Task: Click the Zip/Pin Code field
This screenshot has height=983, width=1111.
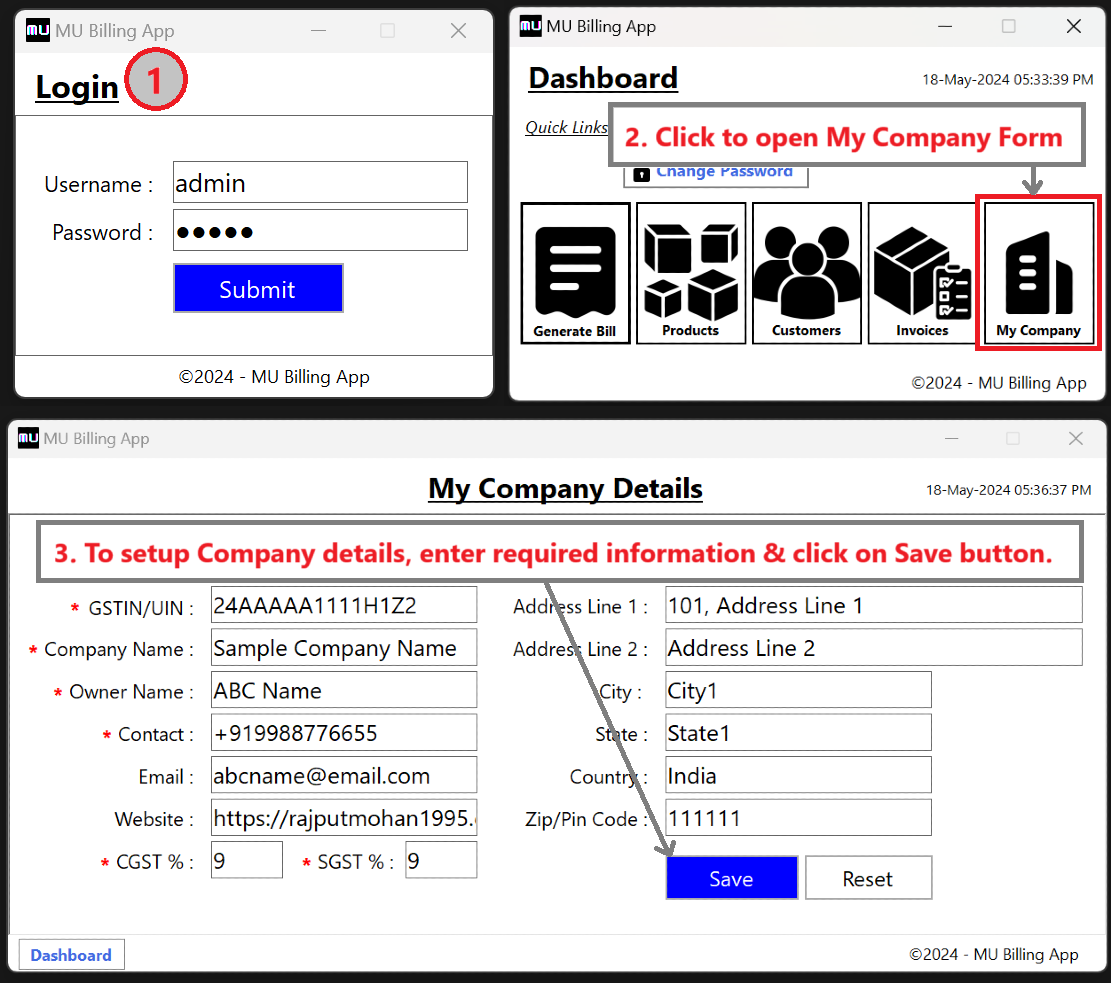Action: point(798,818)
